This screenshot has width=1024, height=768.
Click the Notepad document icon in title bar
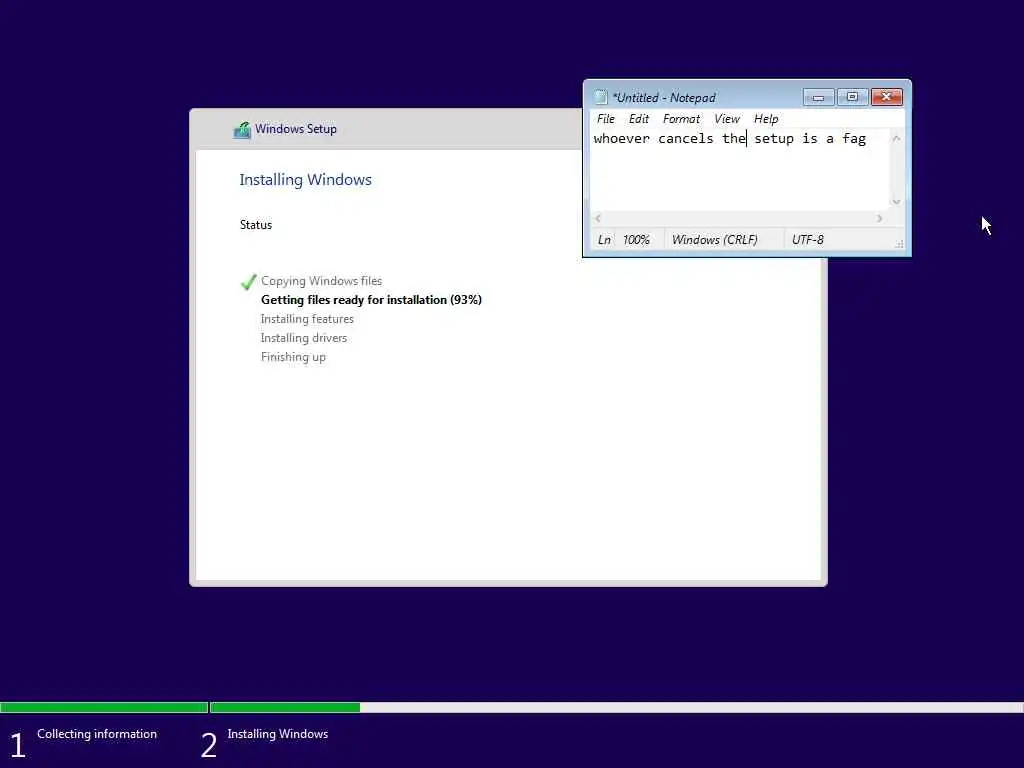click(x=601, y=97)
